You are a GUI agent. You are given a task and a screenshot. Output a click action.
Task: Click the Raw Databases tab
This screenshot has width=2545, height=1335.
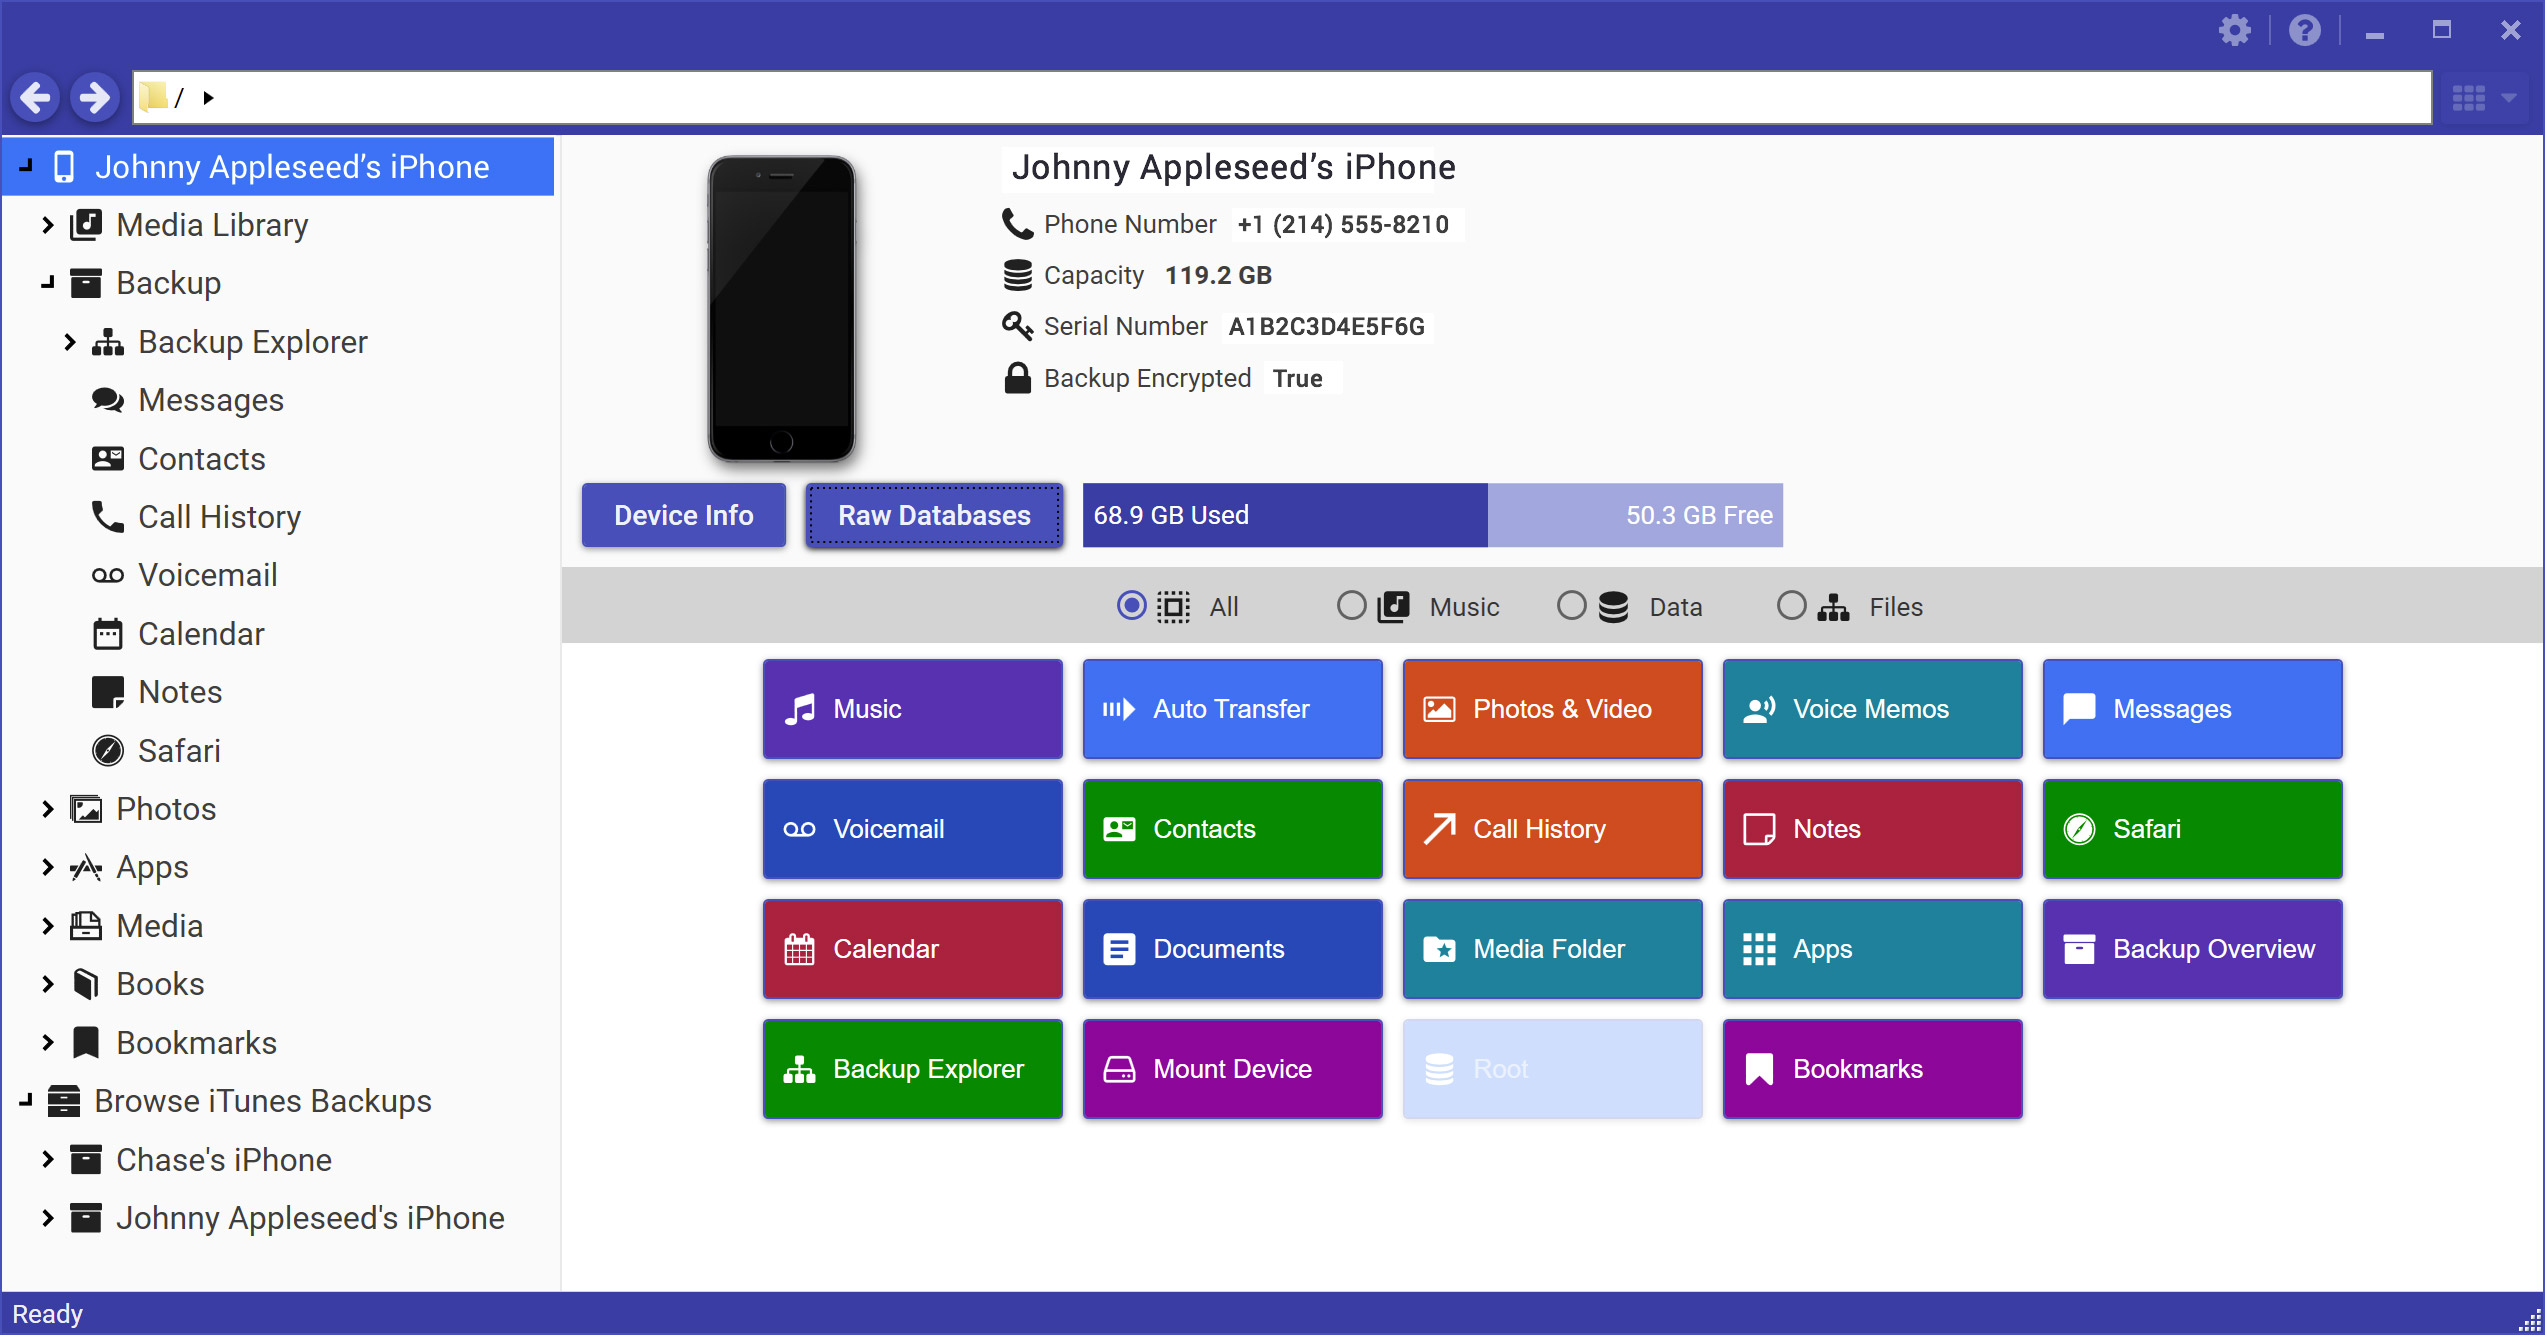coord(931,515)
